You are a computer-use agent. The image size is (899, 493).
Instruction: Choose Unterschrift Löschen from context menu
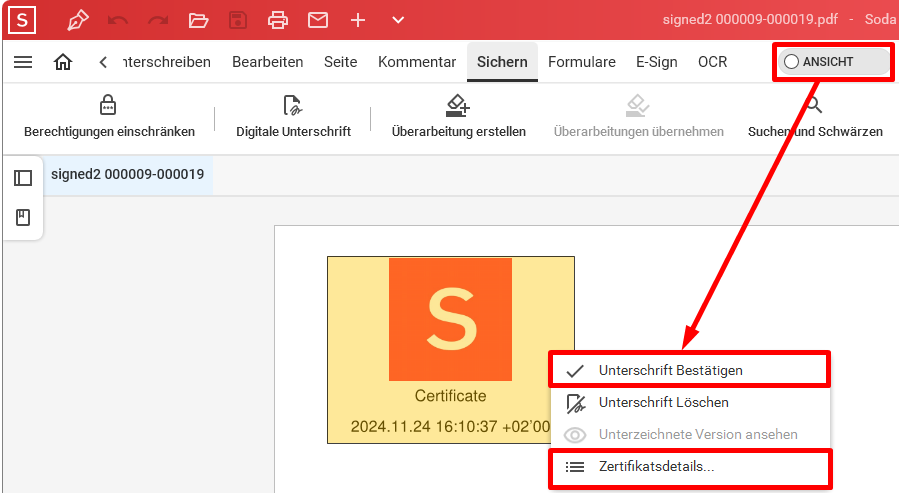690,402
